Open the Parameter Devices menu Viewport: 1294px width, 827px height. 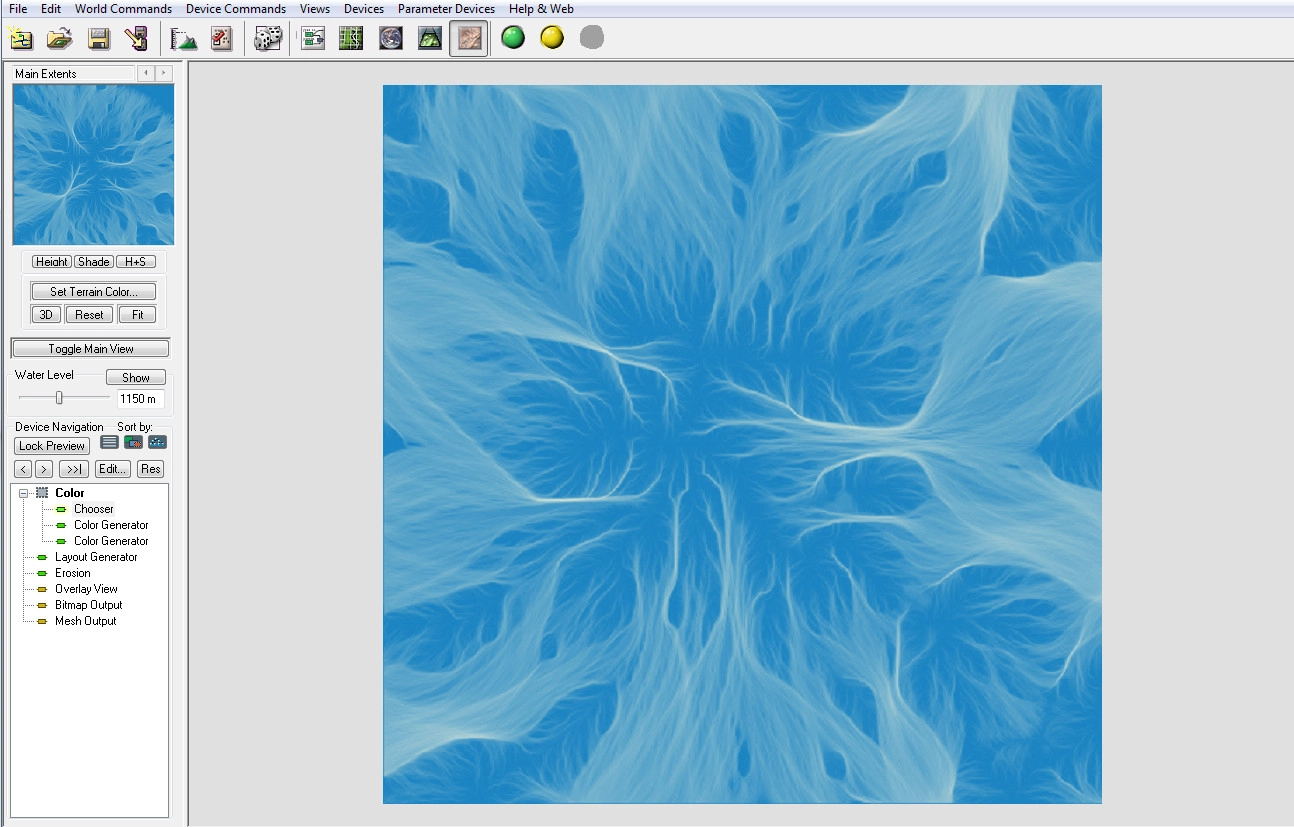[446, 9]
